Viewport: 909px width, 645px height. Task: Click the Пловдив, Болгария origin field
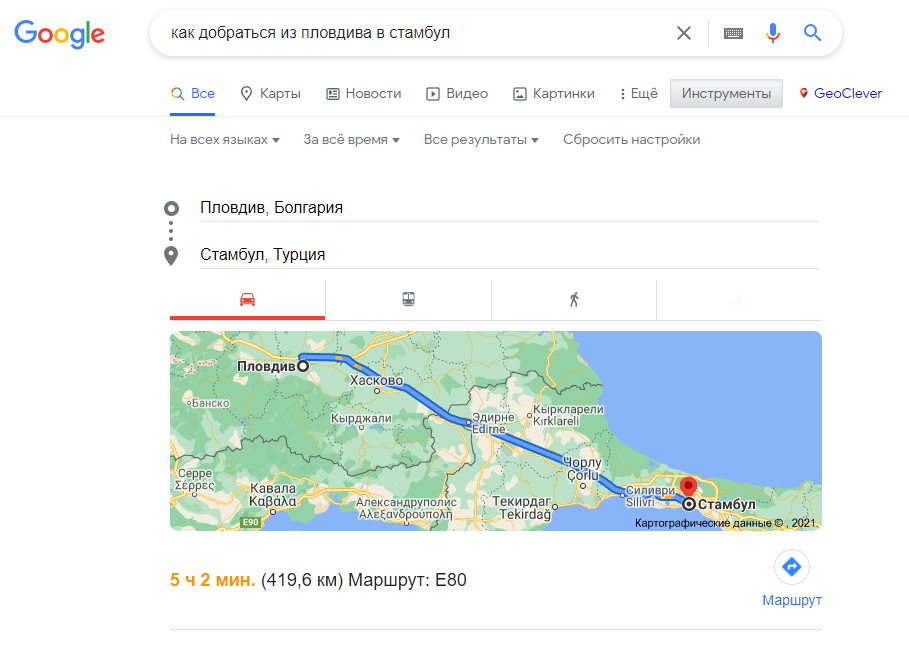pyautogui.click(x=509, y=207)
